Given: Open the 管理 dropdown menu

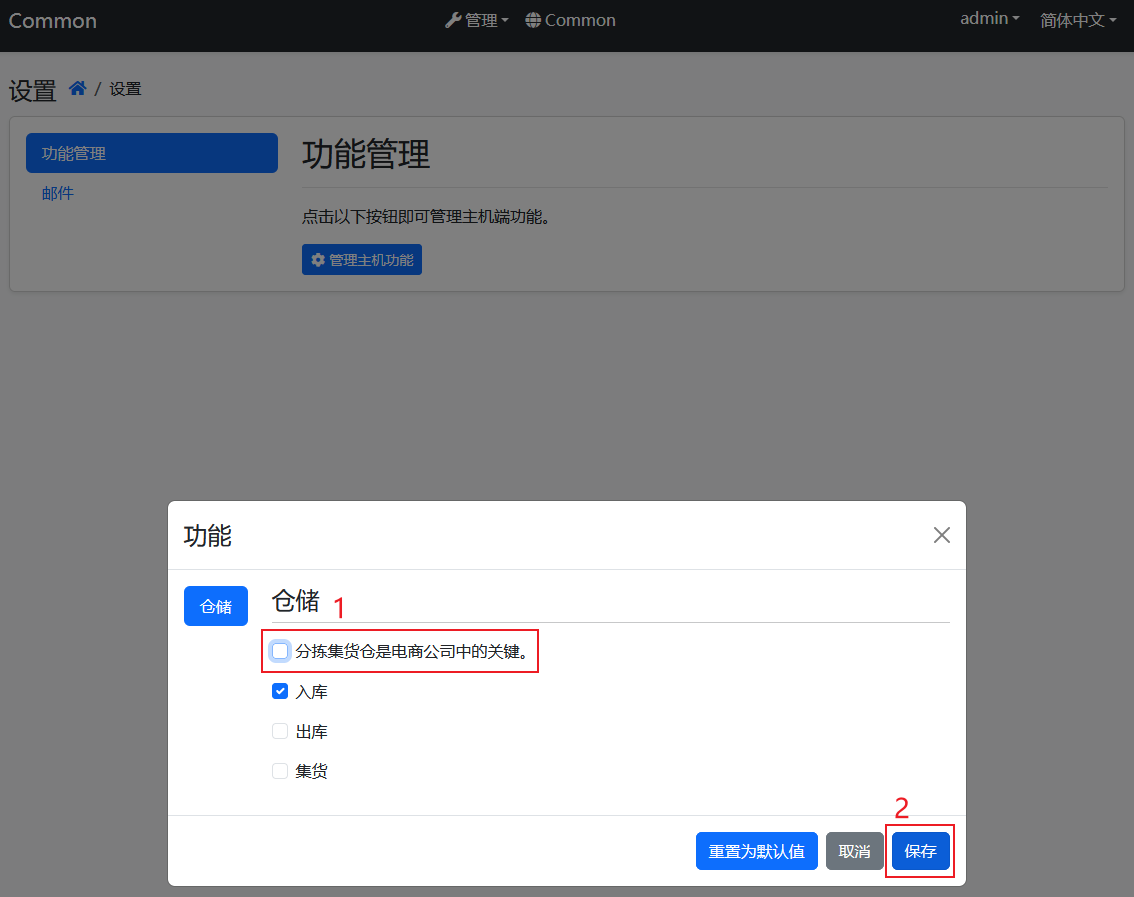Looking at the screenshot, I should click(477, 20).
